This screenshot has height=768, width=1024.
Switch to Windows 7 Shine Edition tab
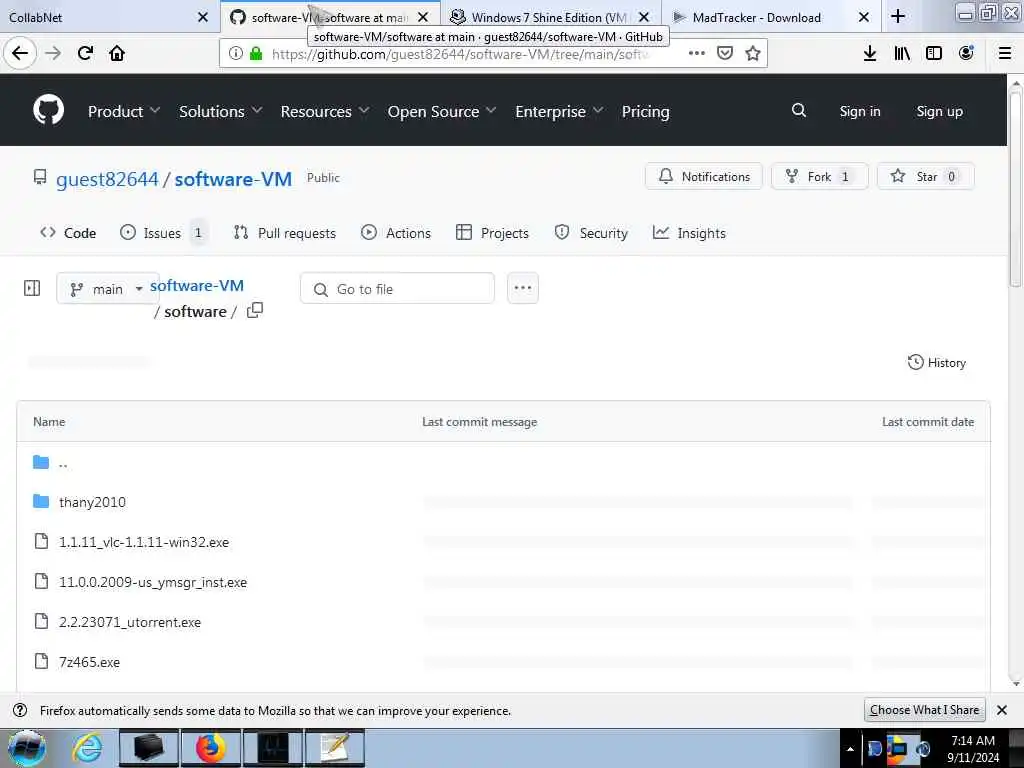click(549, 17)
